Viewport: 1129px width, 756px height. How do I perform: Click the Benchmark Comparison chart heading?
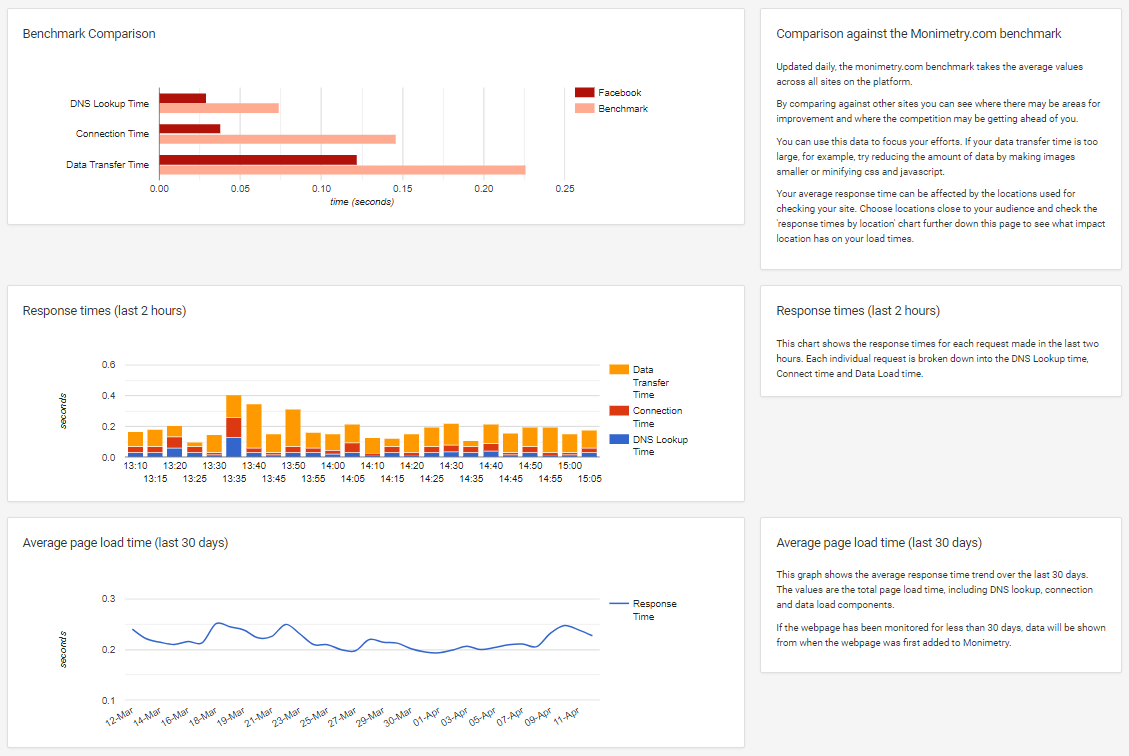[x=89, y=34]
